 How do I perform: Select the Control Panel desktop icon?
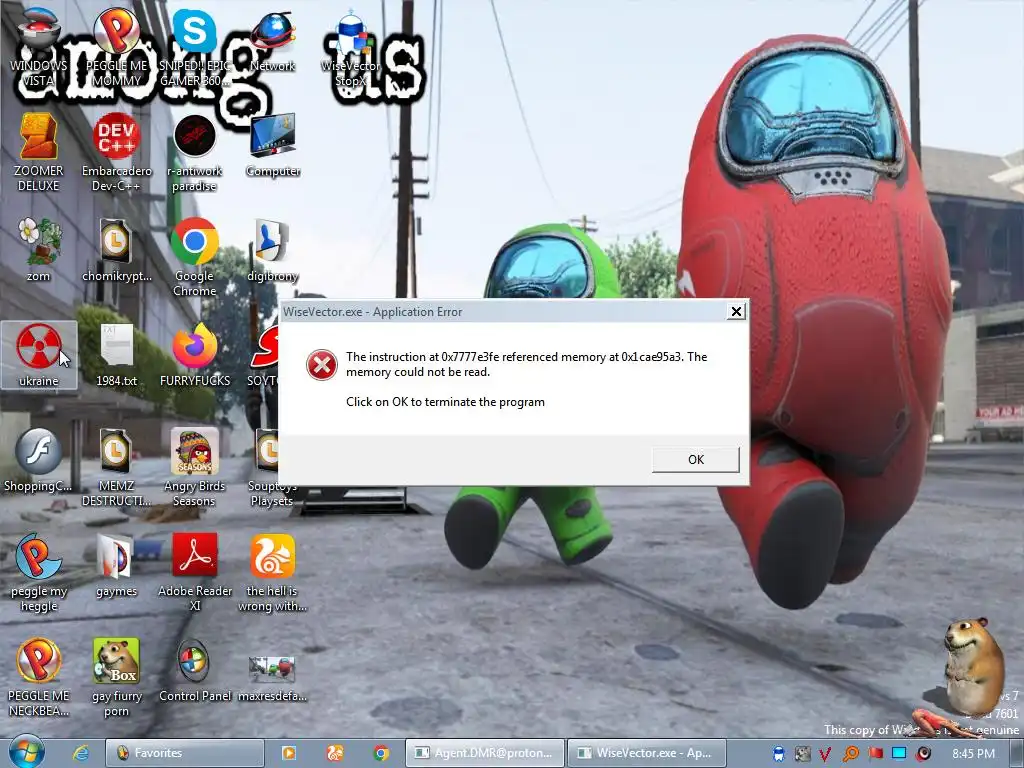195,670
